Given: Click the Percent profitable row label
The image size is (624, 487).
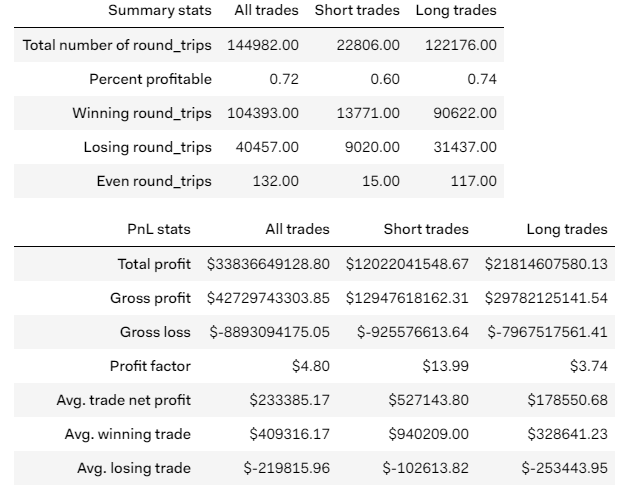Looking at the screenshot, I should click(x=151, y=79).
